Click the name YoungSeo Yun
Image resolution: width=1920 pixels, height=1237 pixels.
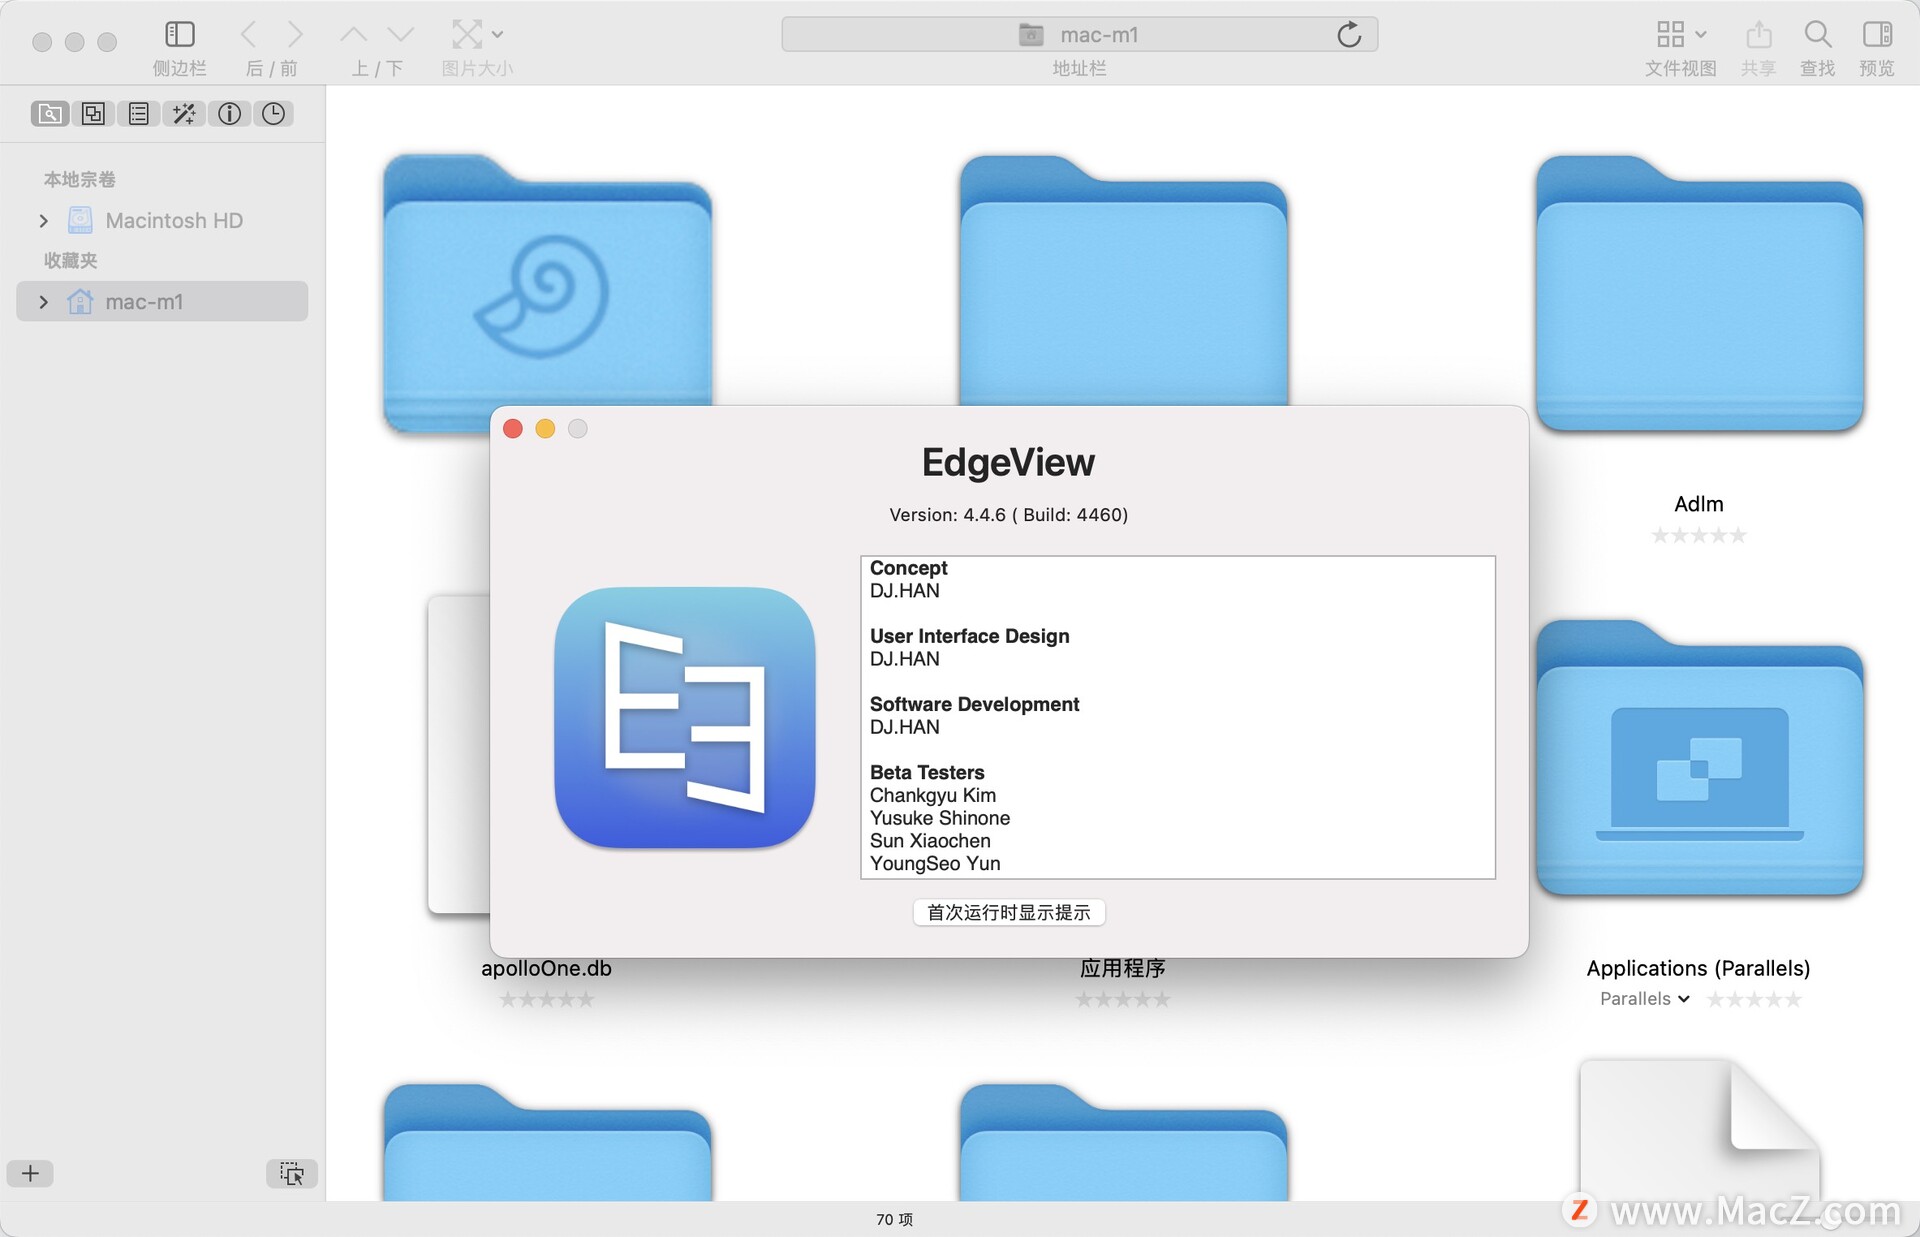coord(935,863)
